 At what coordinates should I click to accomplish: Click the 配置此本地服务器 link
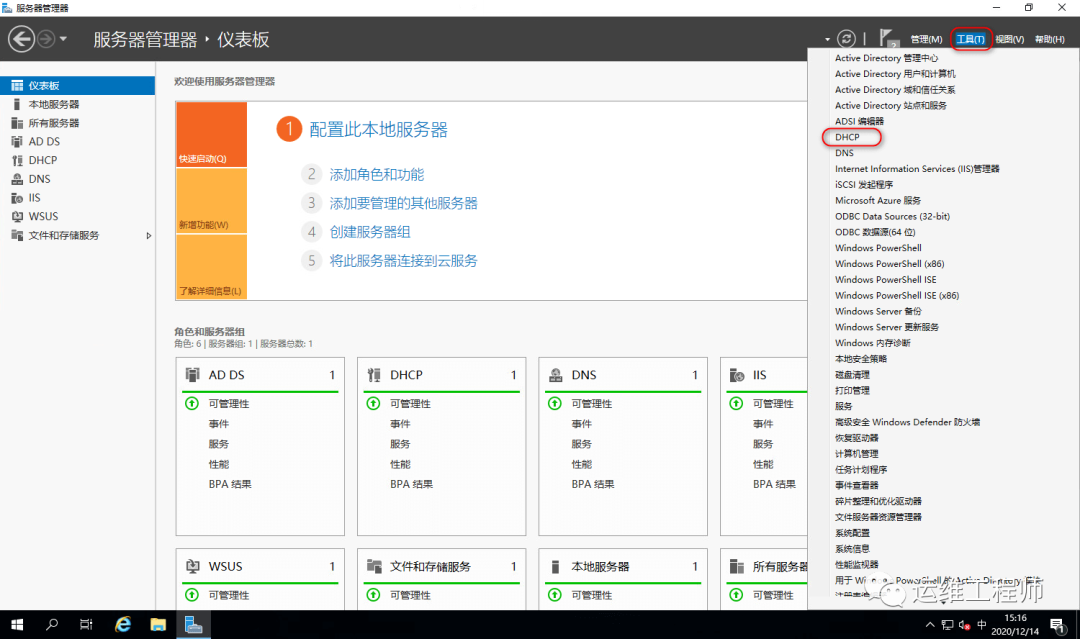[378, 129]
